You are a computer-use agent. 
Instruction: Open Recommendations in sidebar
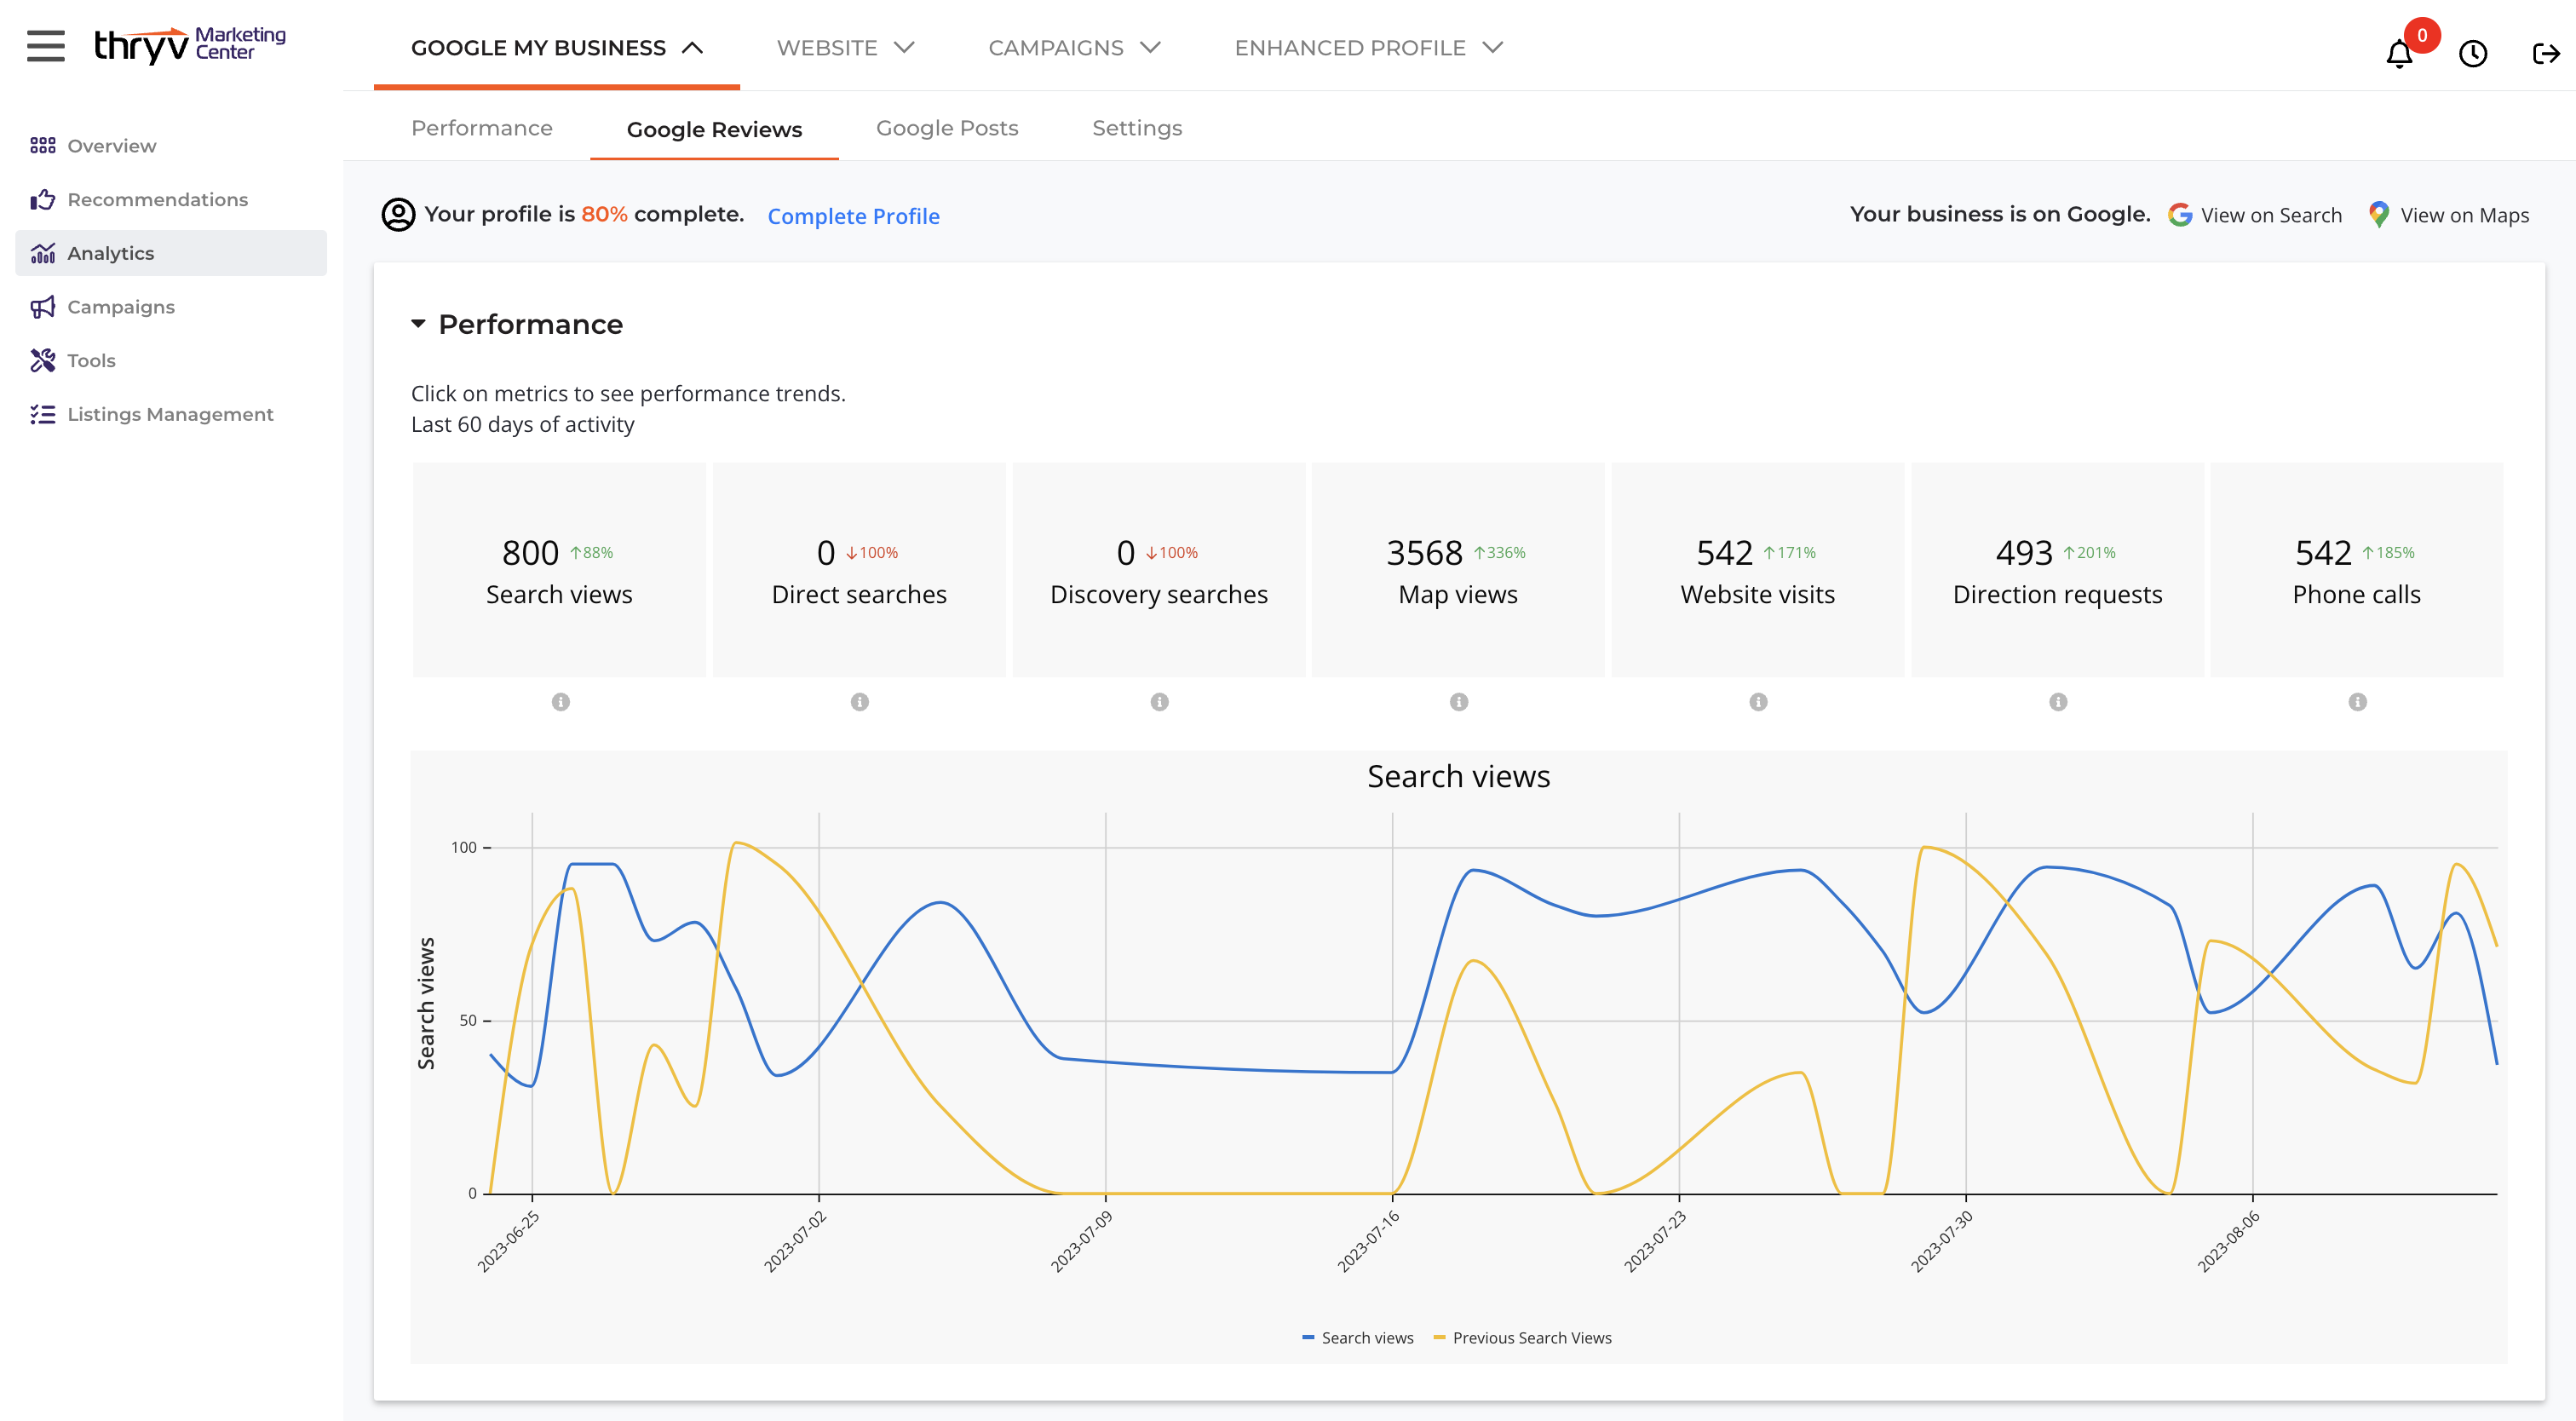171,199
